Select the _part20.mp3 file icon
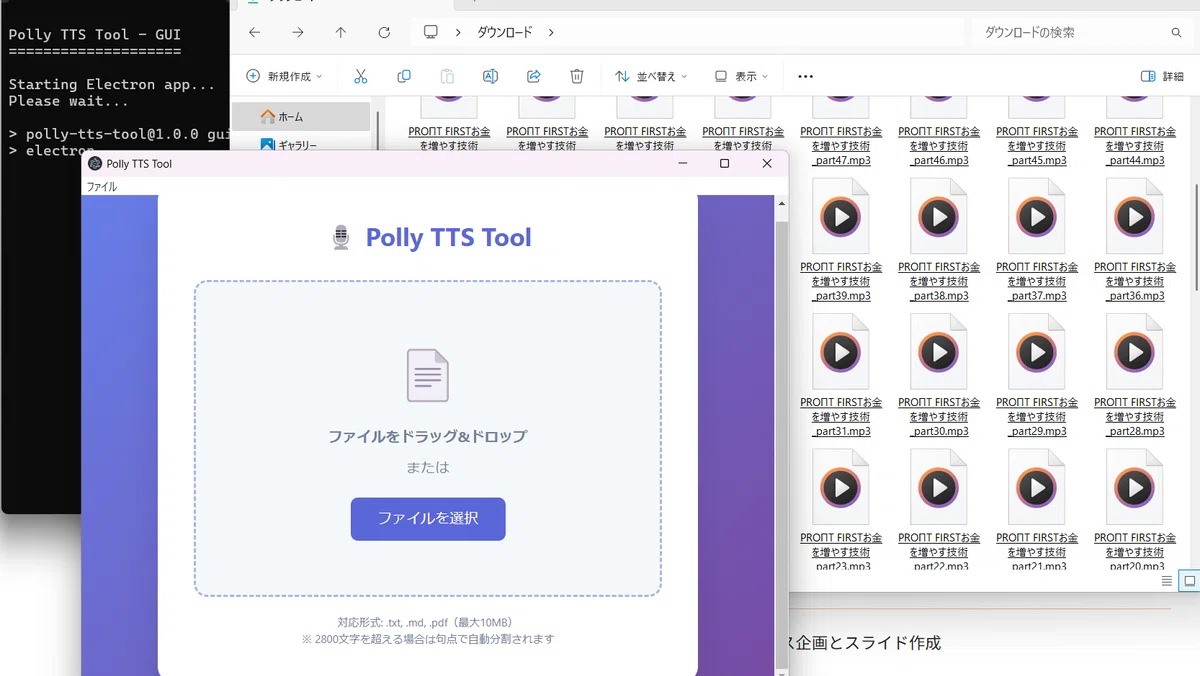 [x=1135, y=487]
